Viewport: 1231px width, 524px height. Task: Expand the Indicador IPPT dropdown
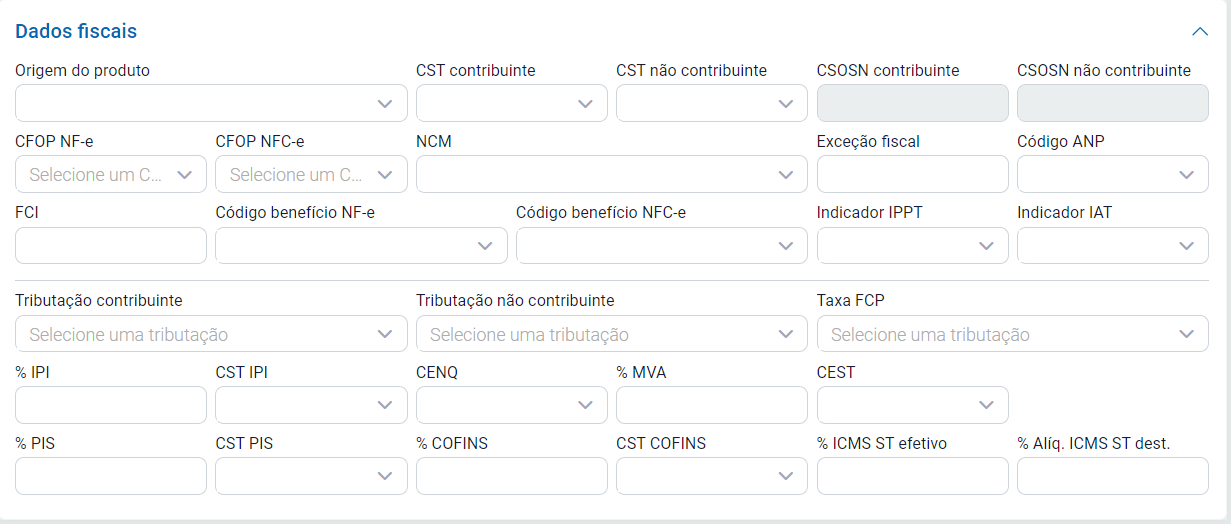tap(912, 245)
